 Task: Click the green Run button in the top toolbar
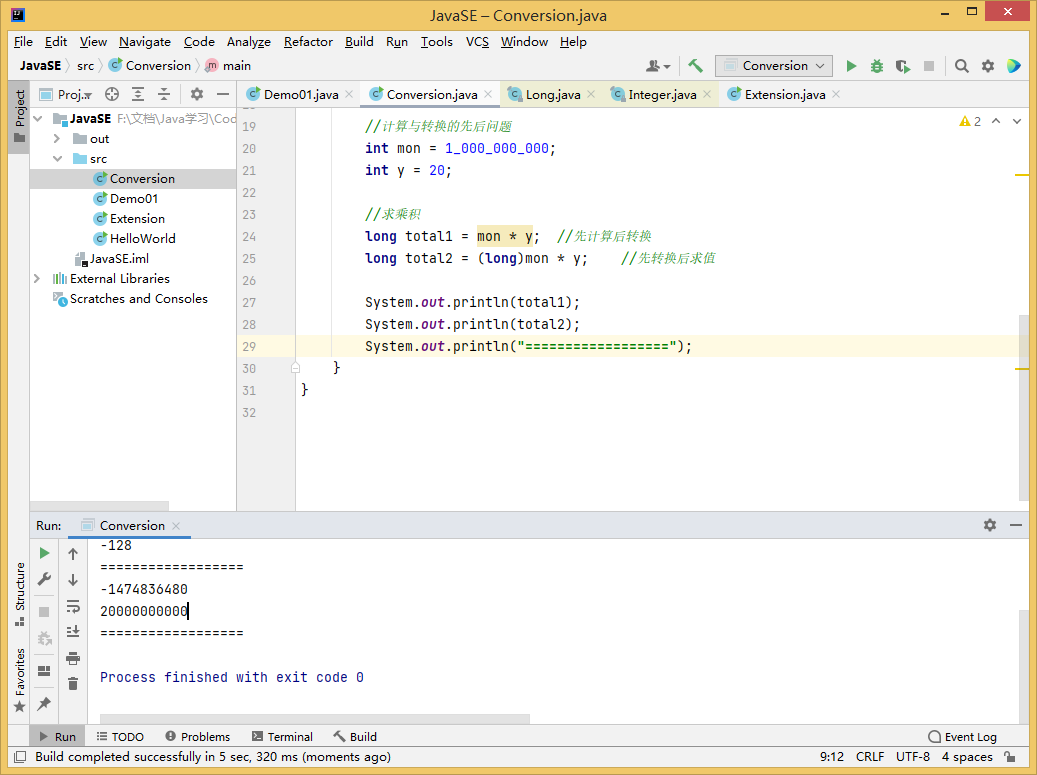click(851, 66)
